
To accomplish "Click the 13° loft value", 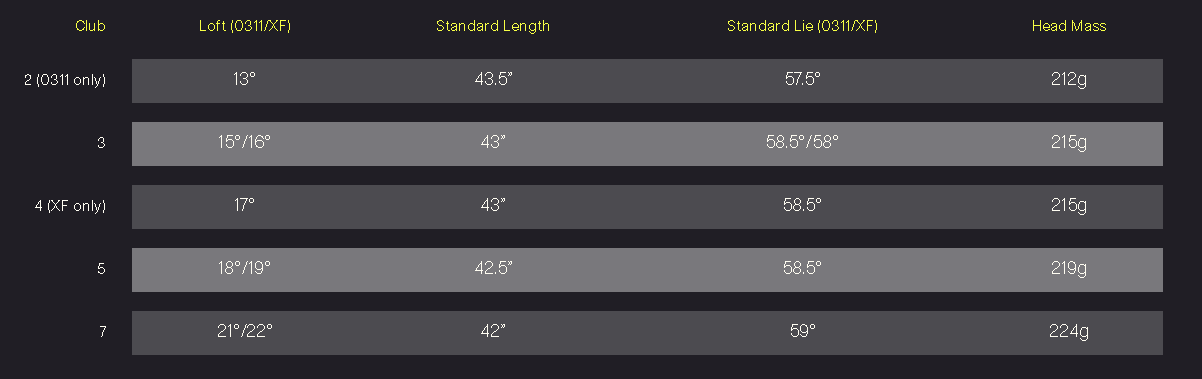I will tap(245, 80).
